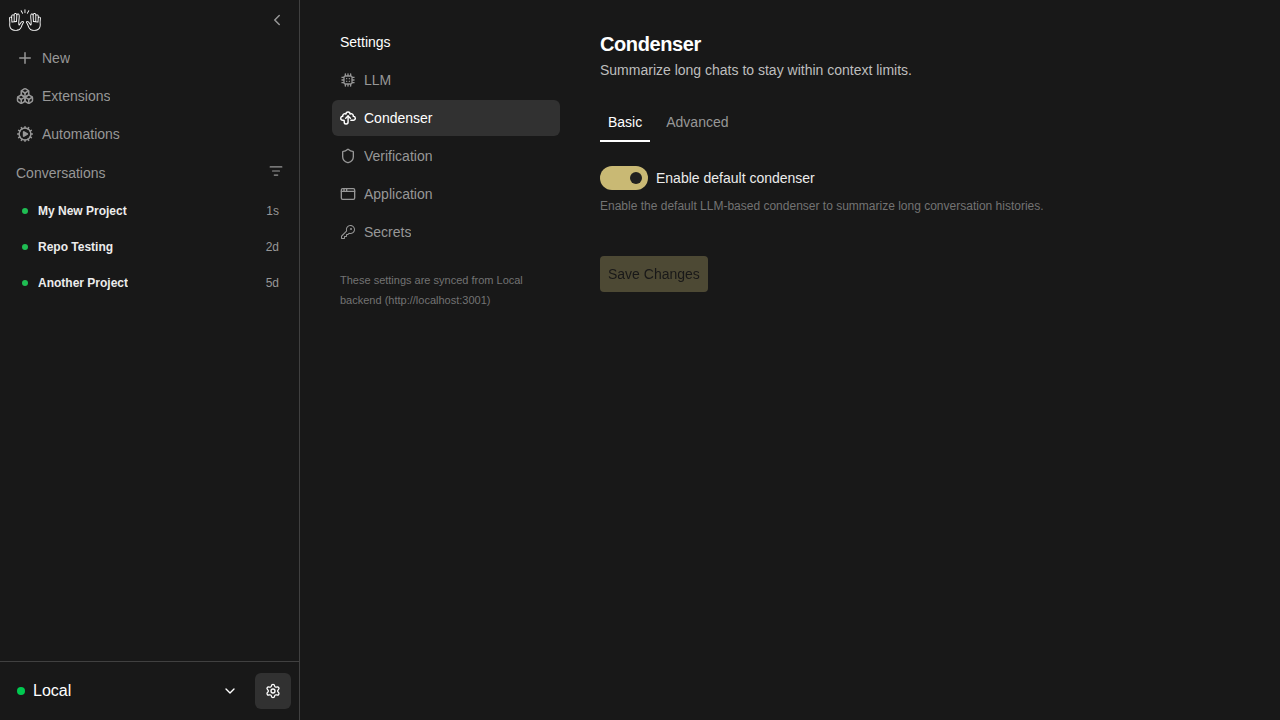The width and height of the screenshot is (1280, 720).
Task: Click the Condenser cloud icon in Settings
Action: (x=348, y=118)
